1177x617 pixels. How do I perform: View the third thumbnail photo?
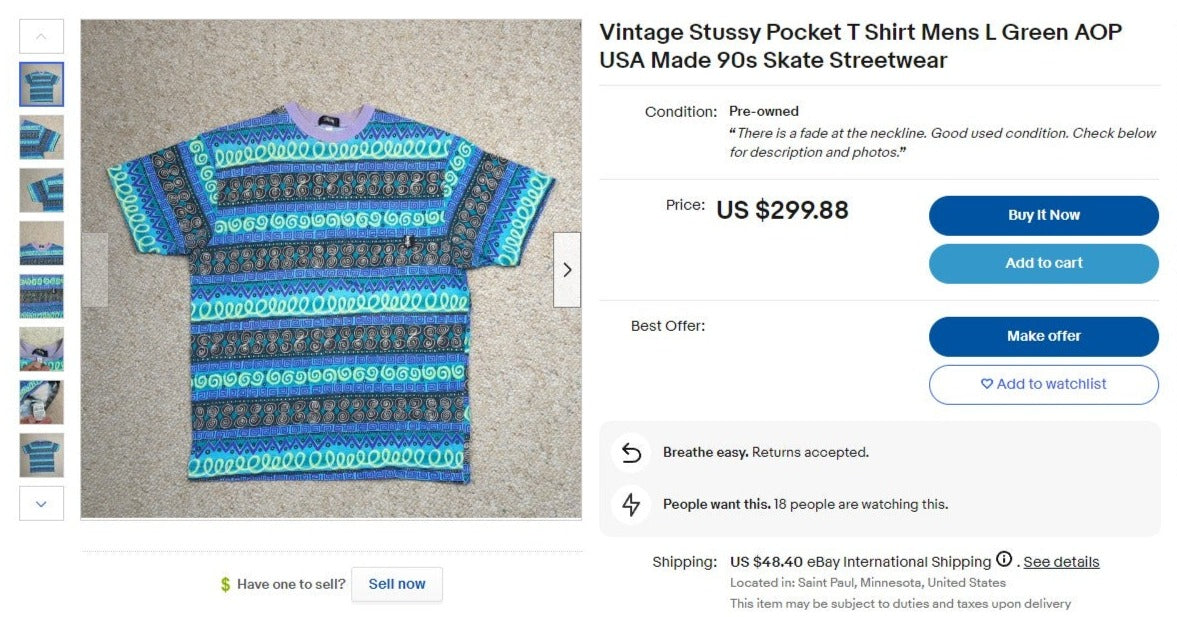pyautogui.click(x=42, y=190)
